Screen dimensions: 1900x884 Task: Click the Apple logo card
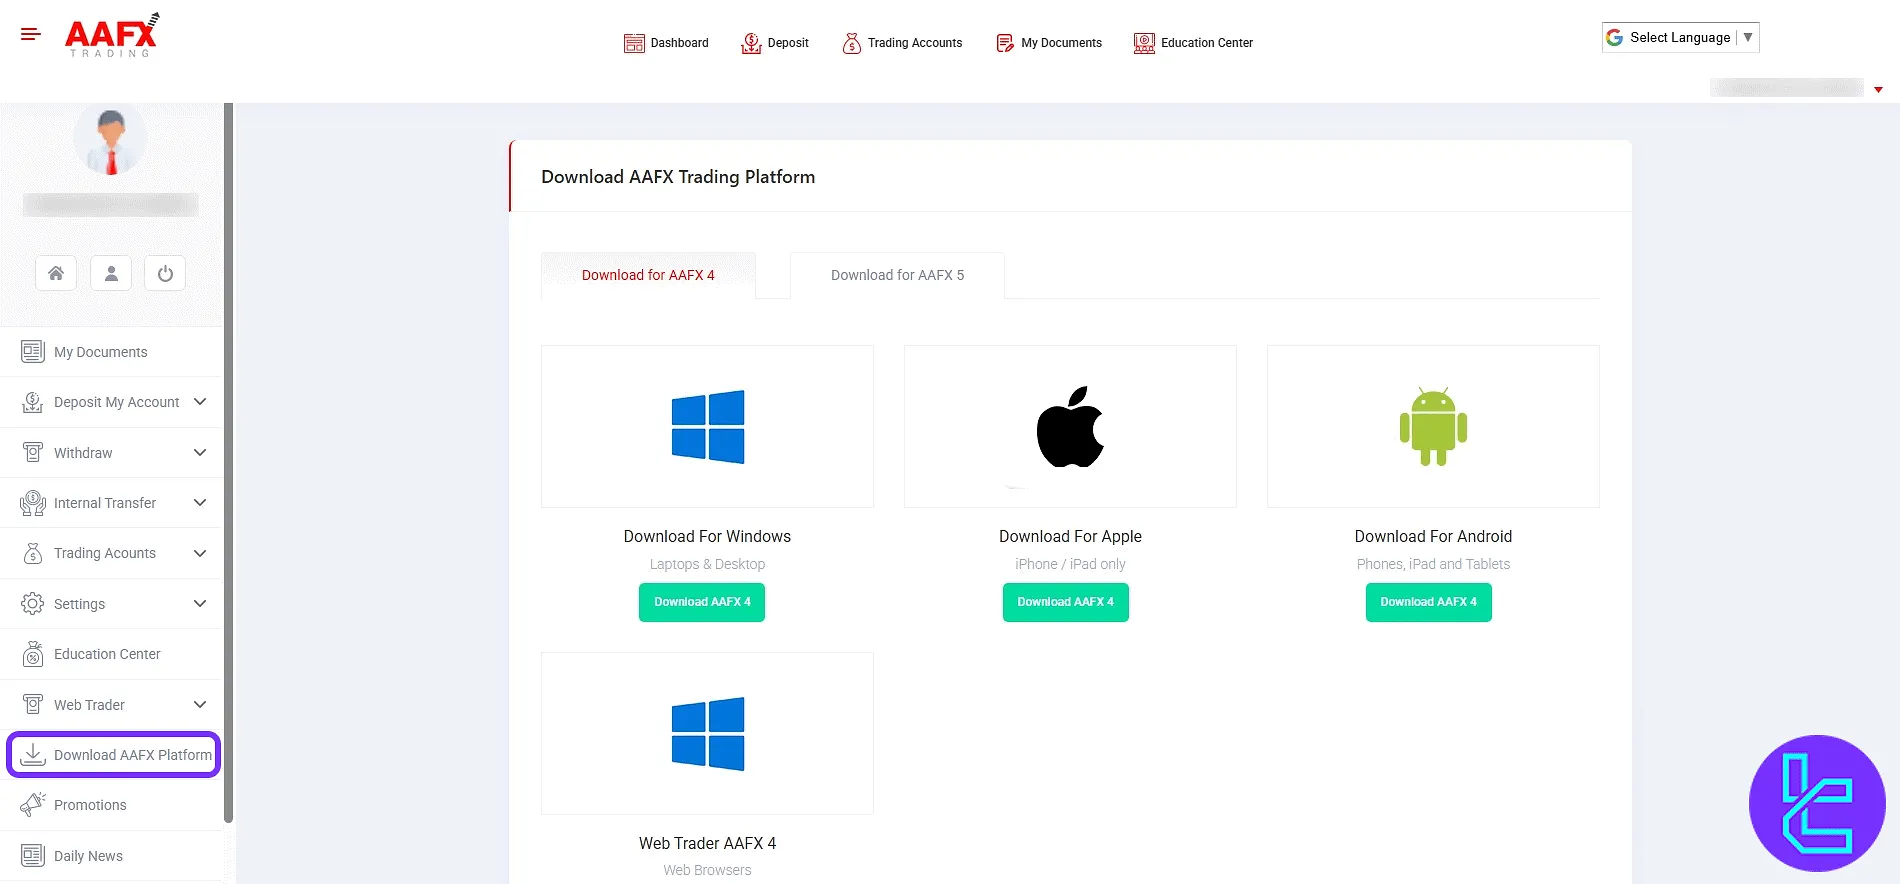[1070, 427]
